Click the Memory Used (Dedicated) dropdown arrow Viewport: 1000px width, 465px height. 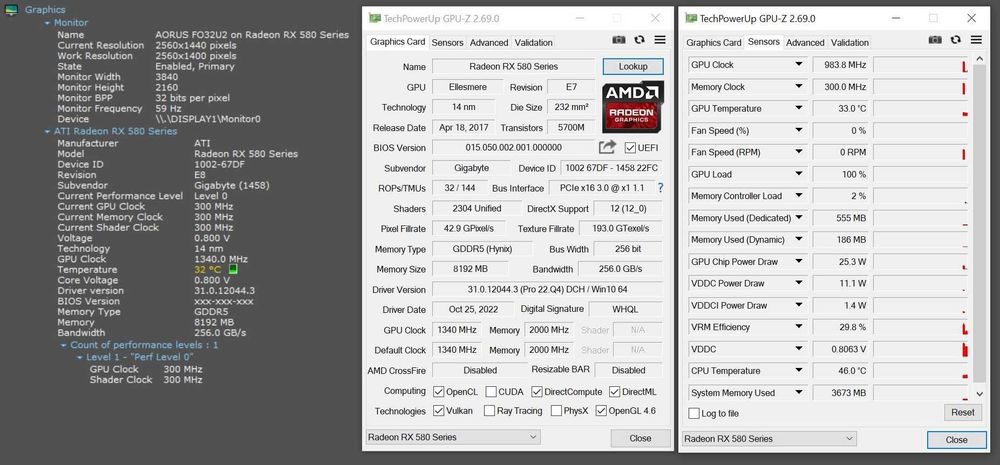click(798, 218)
